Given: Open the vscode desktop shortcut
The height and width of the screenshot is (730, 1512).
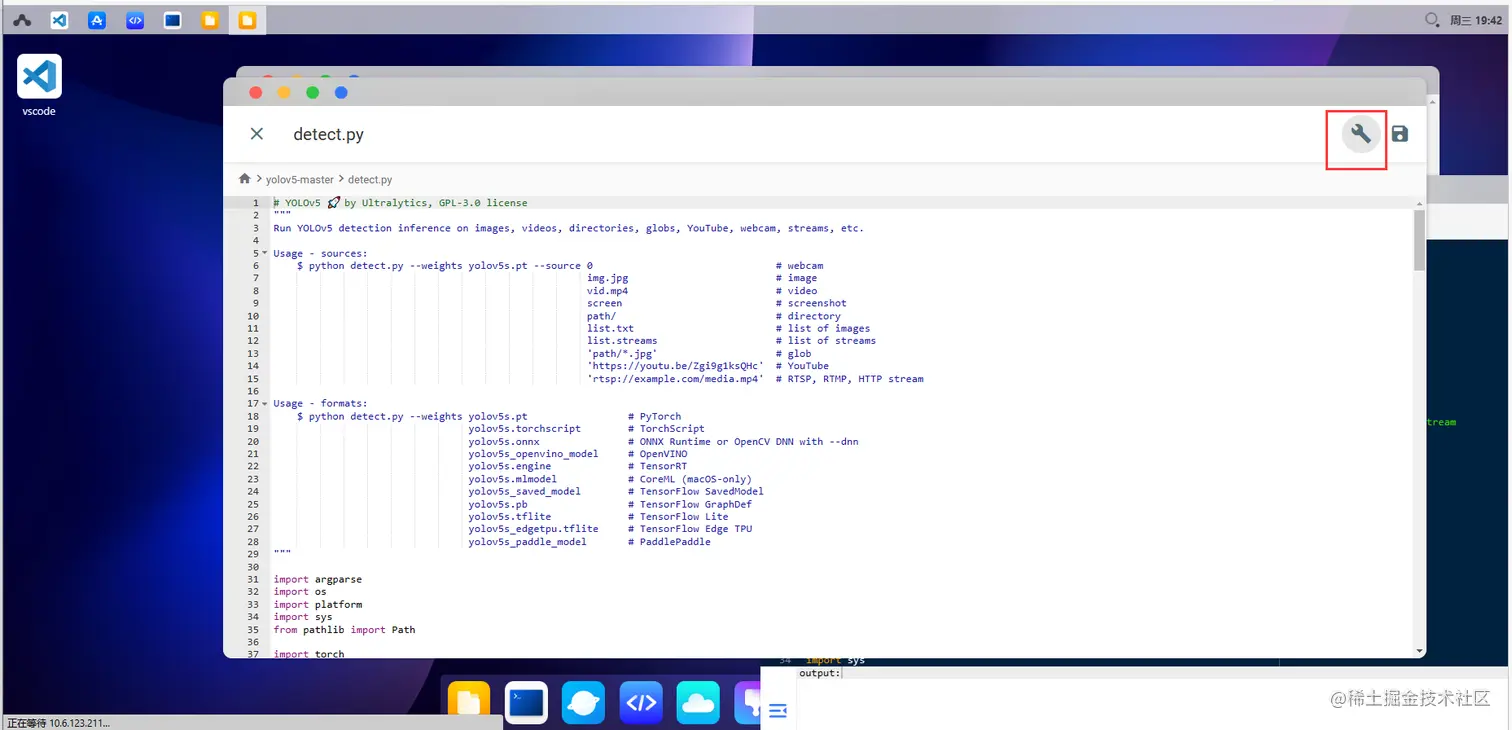Looking at the screenshot, I should click(39, 86).
